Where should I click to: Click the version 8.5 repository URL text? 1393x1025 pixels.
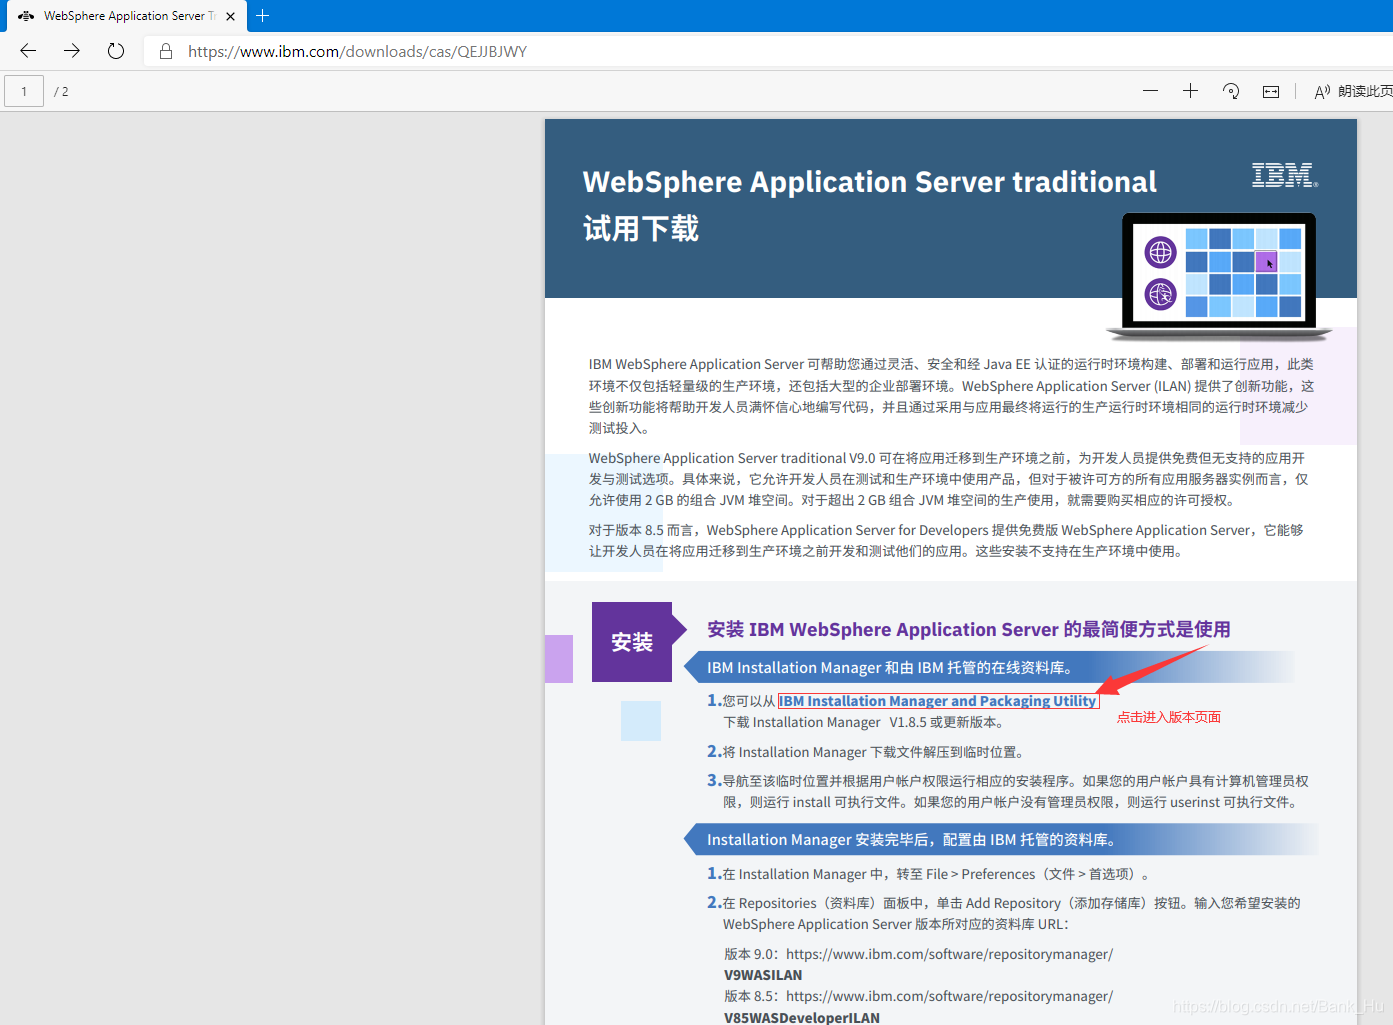(x=949, y=996)
